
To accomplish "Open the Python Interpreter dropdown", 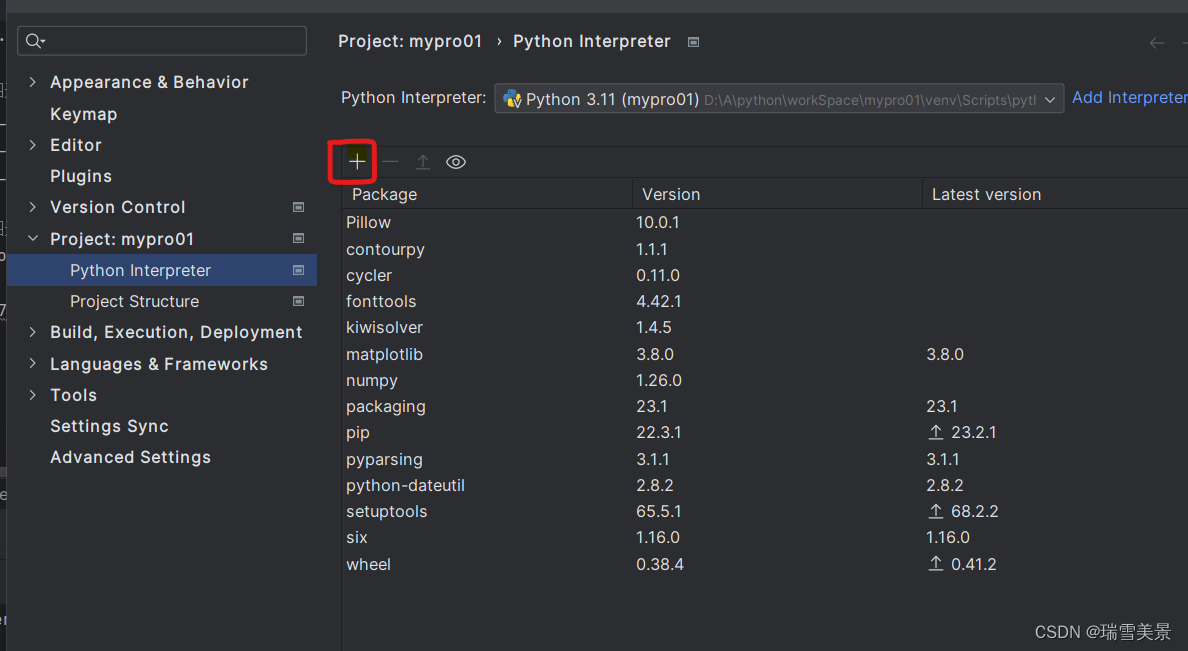I will coord(779,99).
